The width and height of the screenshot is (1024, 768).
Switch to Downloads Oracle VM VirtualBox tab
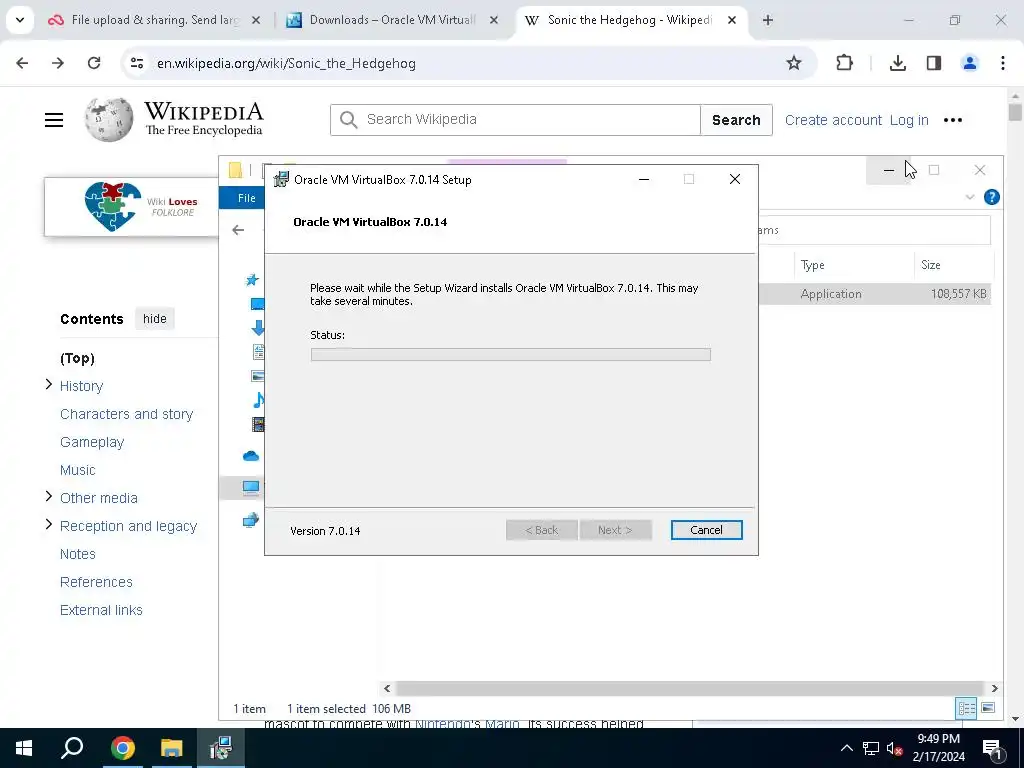(x=392, y=20)
